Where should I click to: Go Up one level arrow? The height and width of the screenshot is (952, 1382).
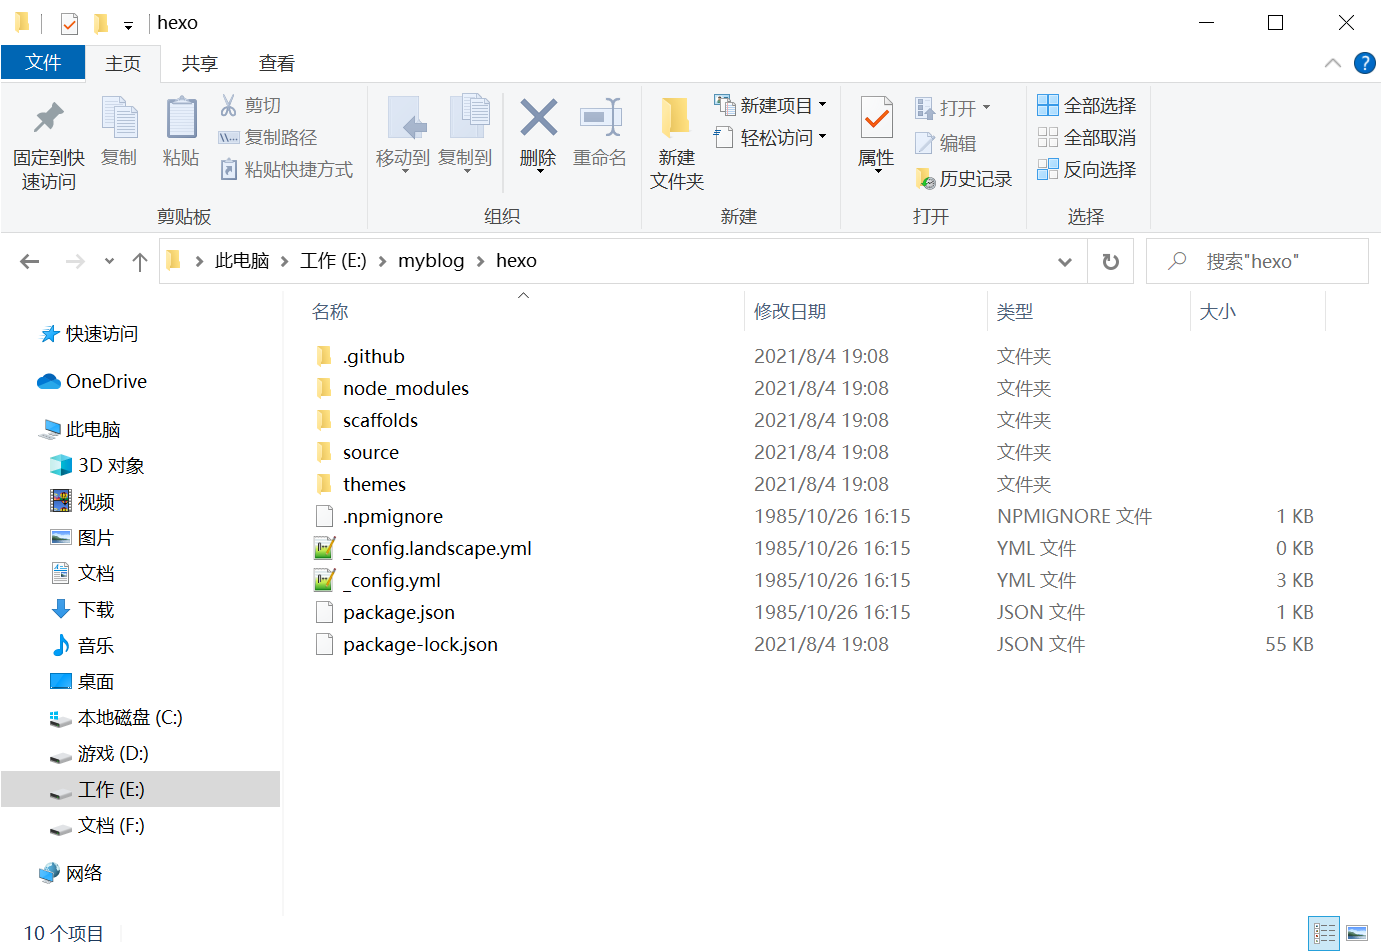(x=140, y=261)
